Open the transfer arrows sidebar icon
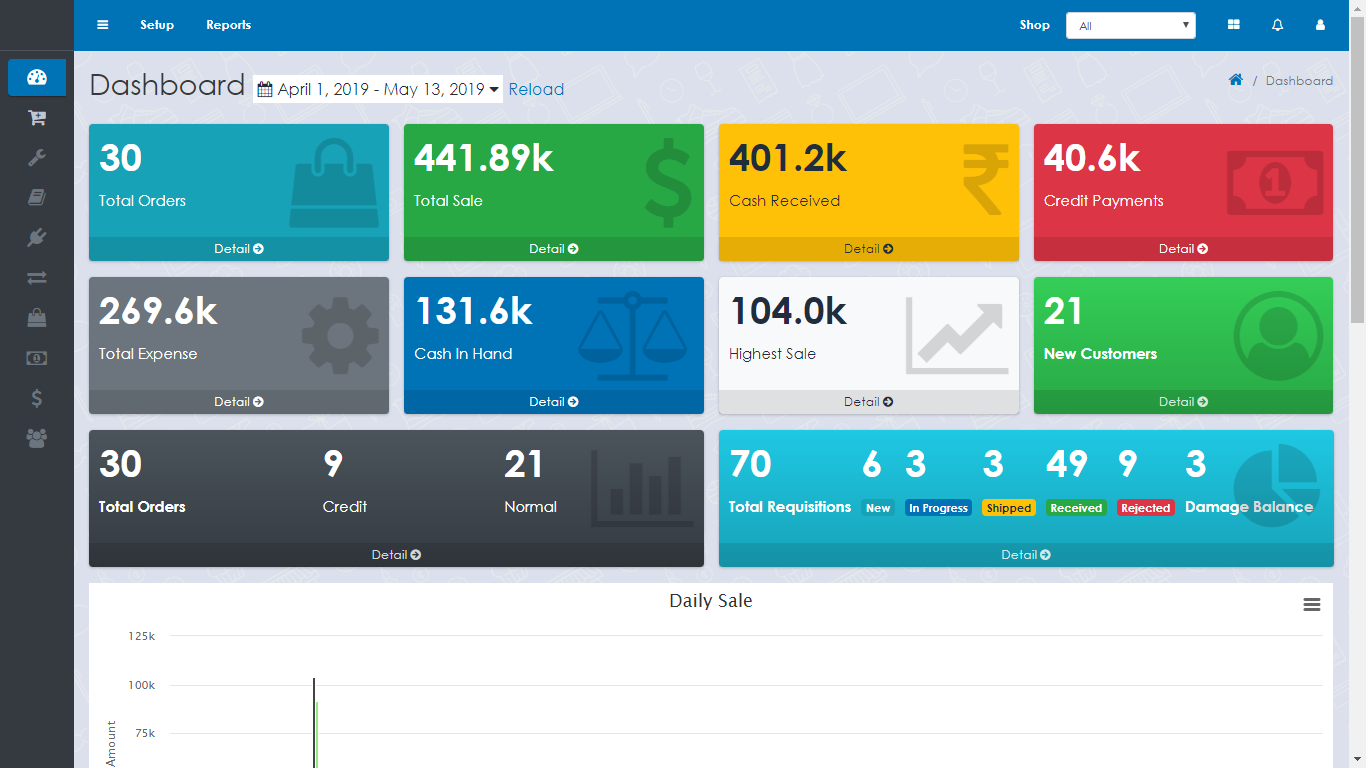Image resolution: width=1366 pixels, height=768 pixels. [x=37, y=278]
